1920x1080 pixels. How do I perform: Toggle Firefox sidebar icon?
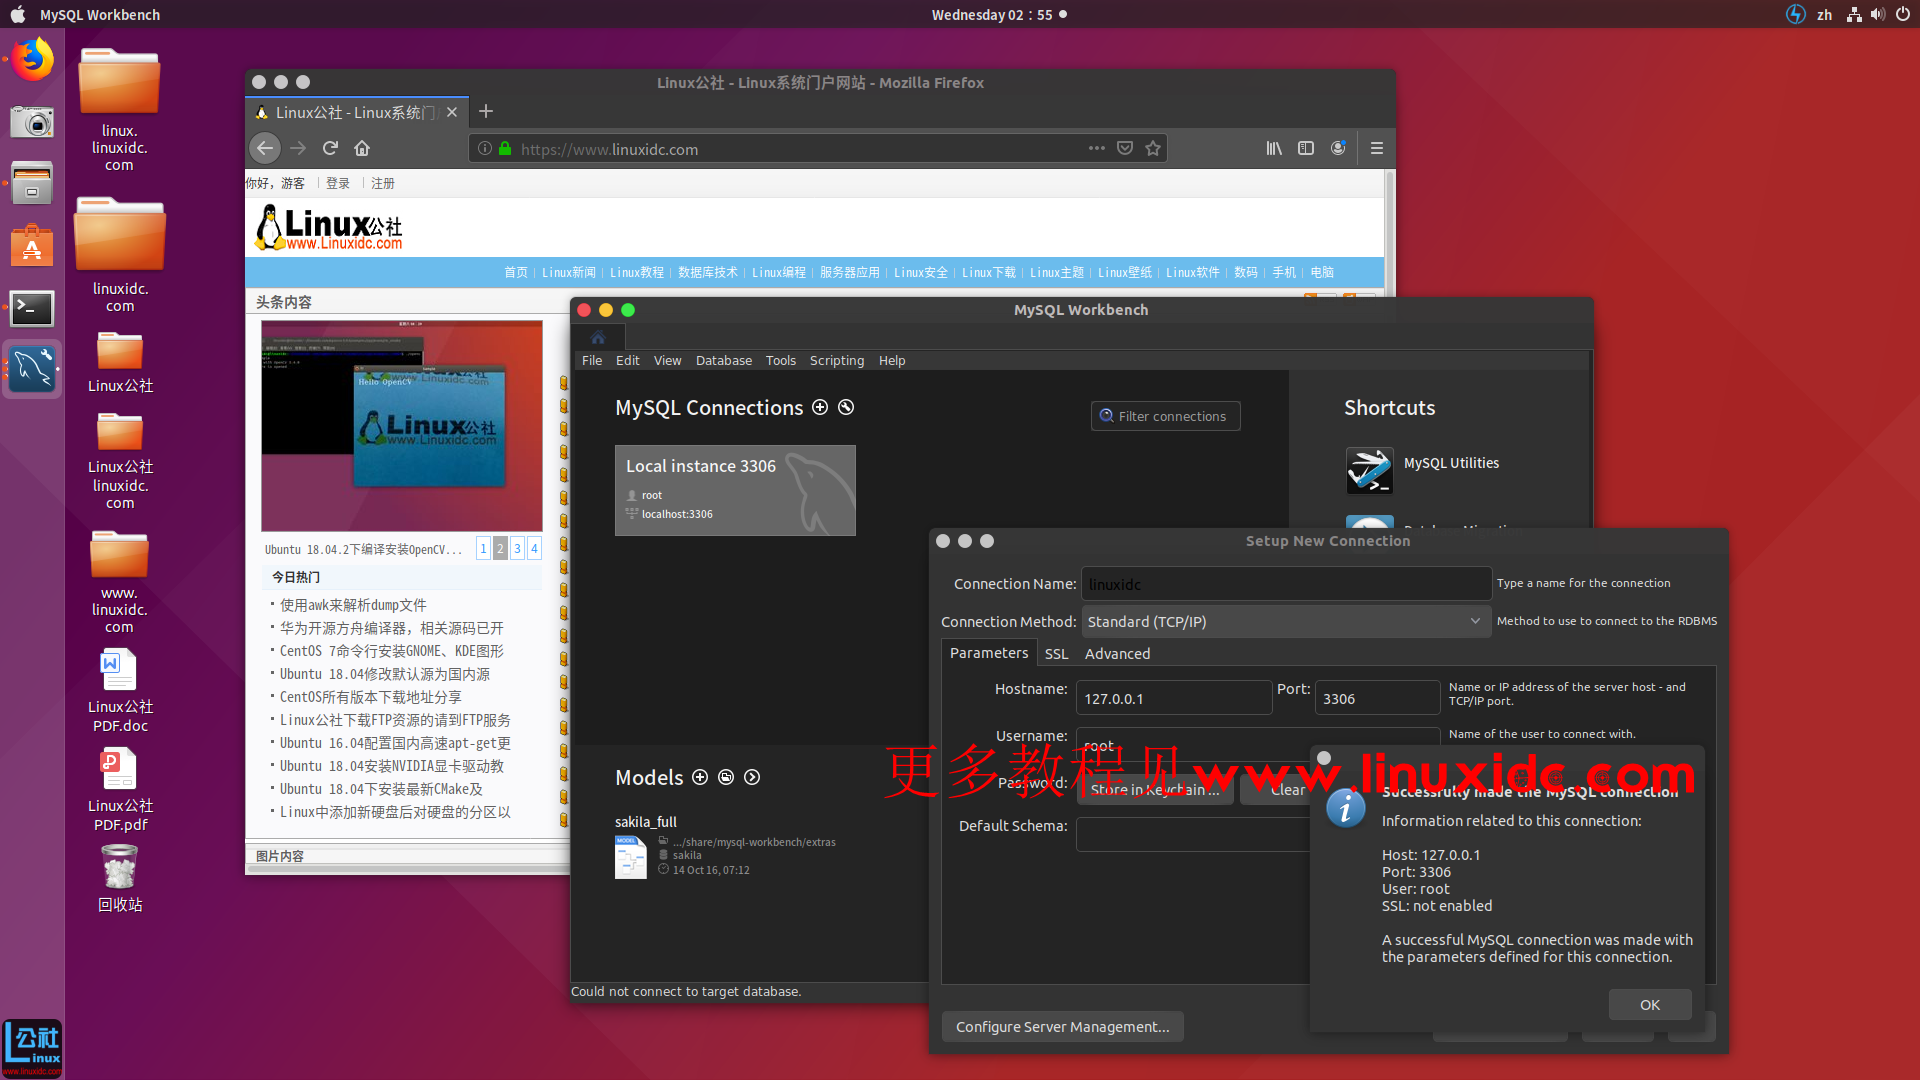tap(1306, 148)
